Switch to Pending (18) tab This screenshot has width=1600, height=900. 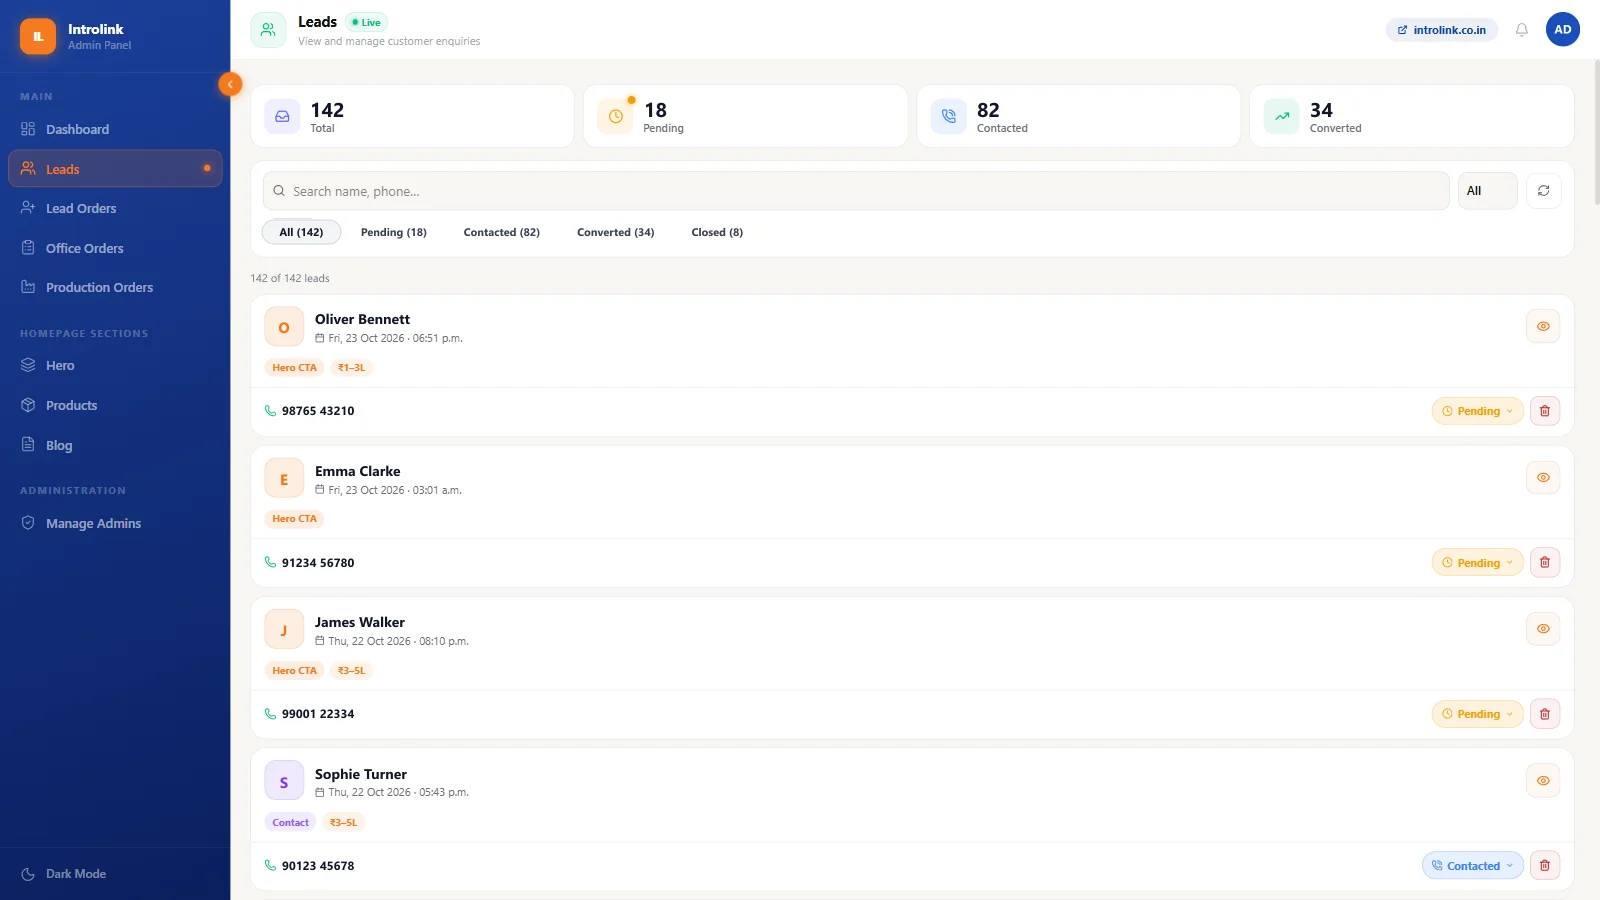click(x=394, y=232)
